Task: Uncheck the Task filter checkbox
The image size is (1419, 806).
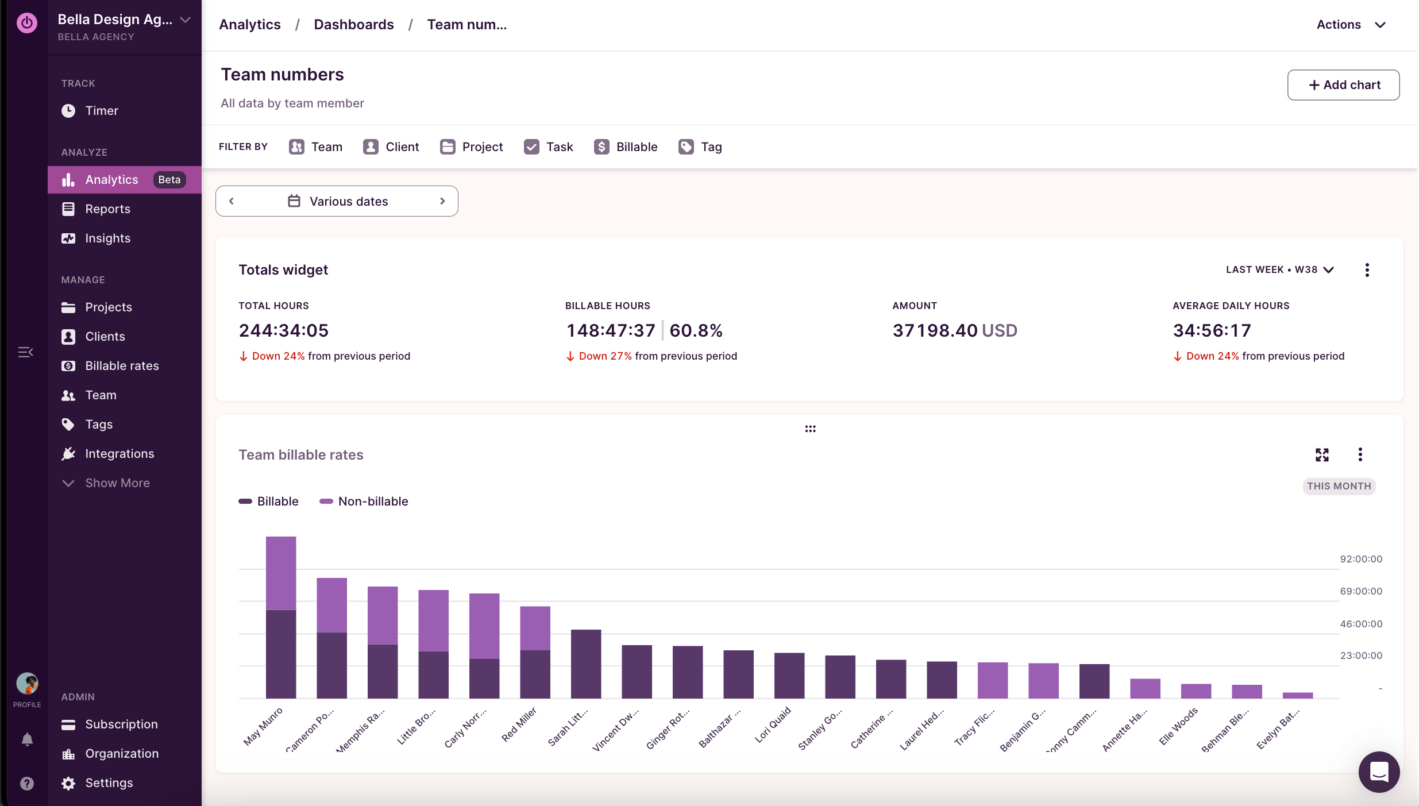Action: 531,146
